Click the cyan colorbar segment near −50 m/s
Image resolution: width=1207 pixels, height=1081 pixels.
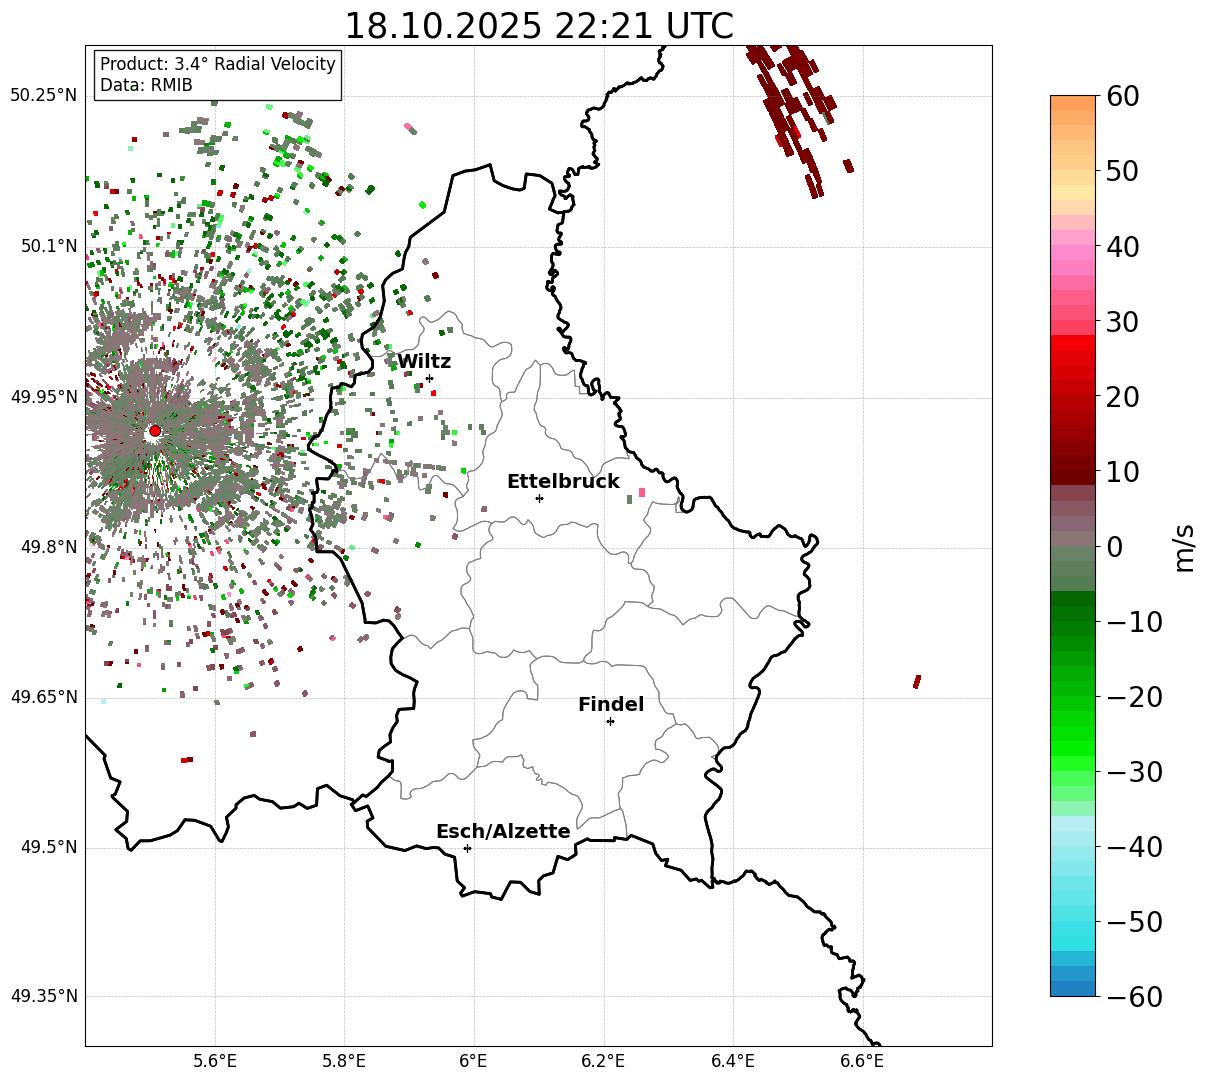pyautogui.click(x=1073, y=922)
